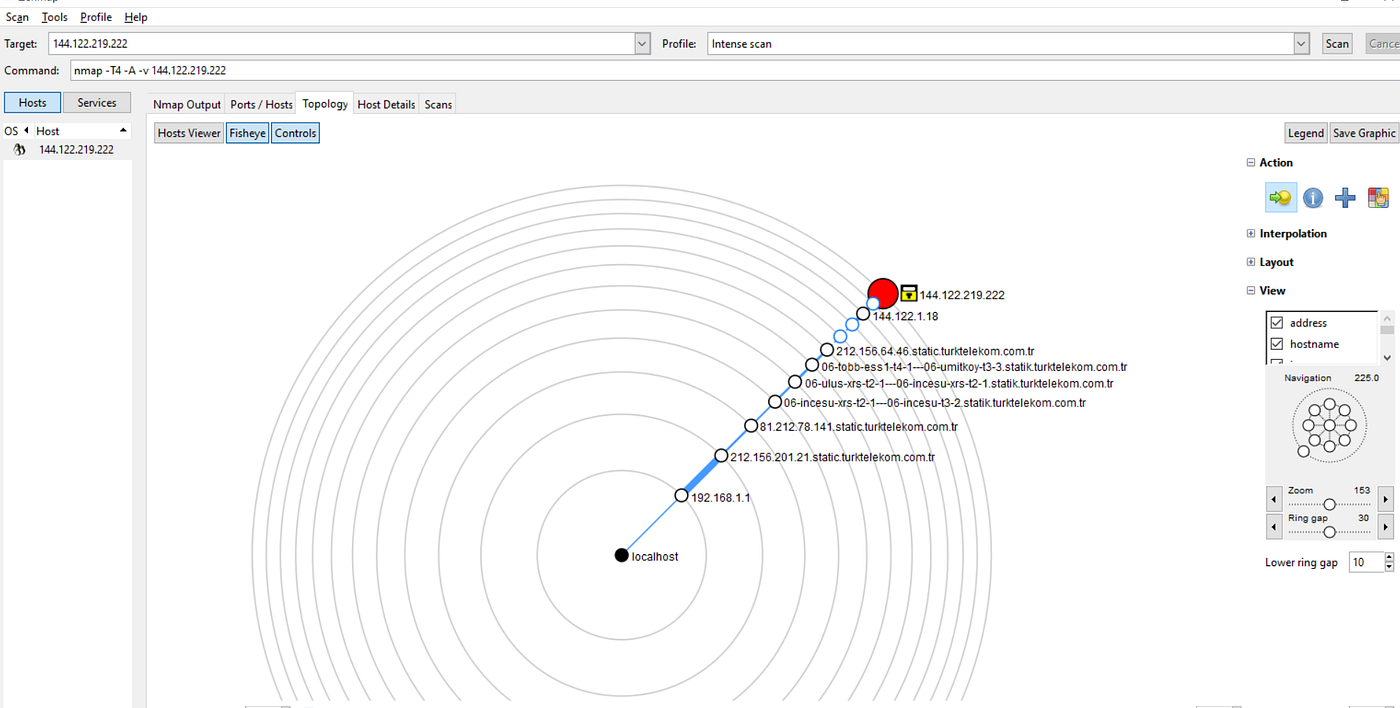Click the Legend button
The height and width of the screenshot is (708, 1400).
tap(1306, 133)
